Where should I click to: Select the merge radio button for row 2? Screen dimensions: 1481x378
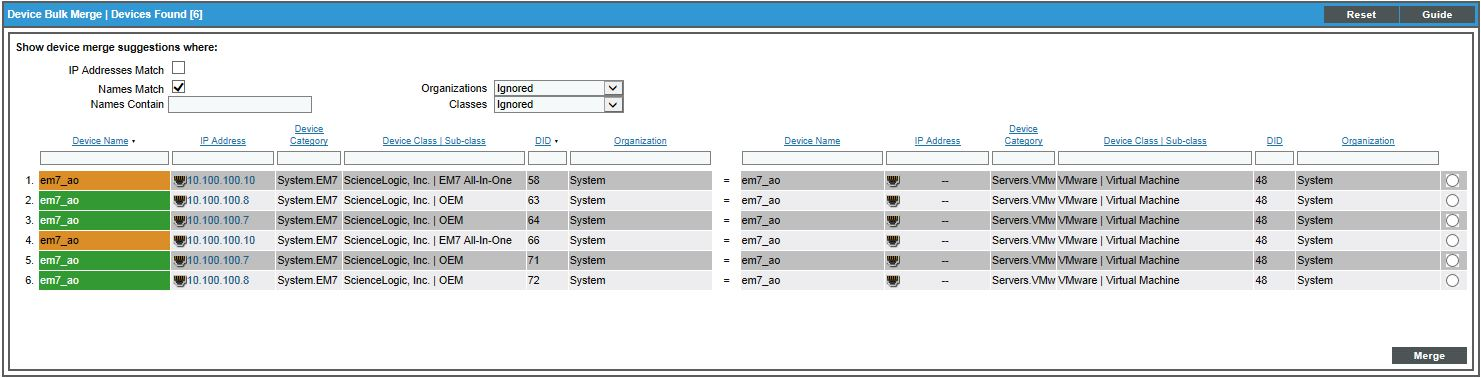tap(1452, 201)
